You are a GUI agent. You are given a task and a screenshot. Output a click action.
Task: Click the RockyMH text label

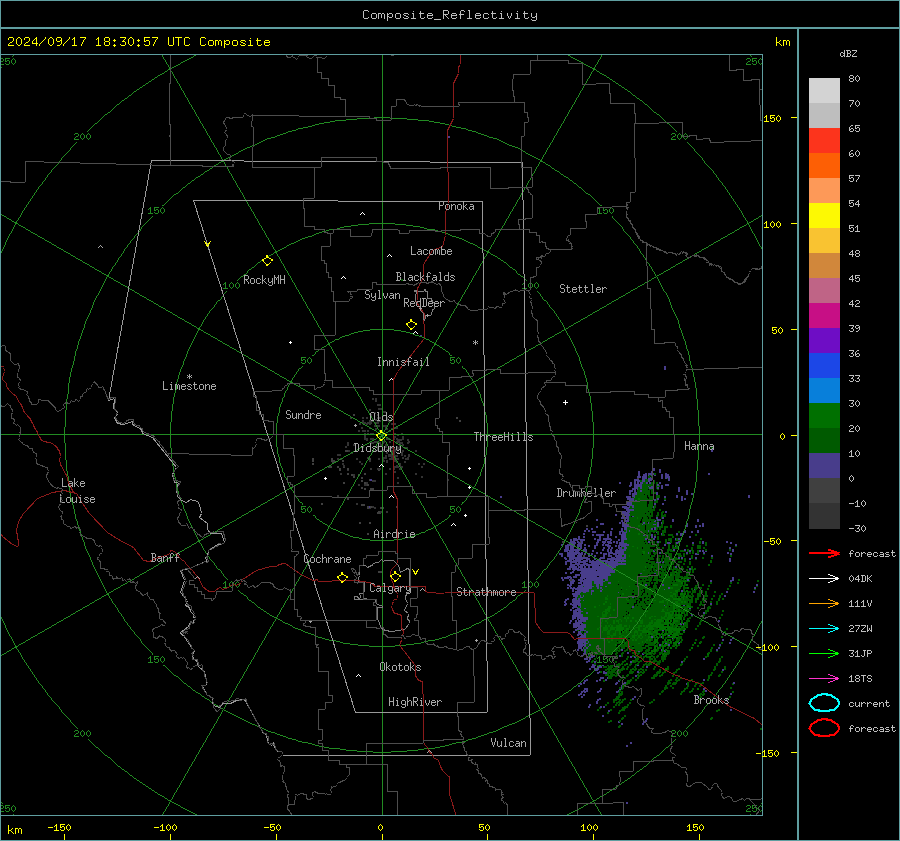264,280
